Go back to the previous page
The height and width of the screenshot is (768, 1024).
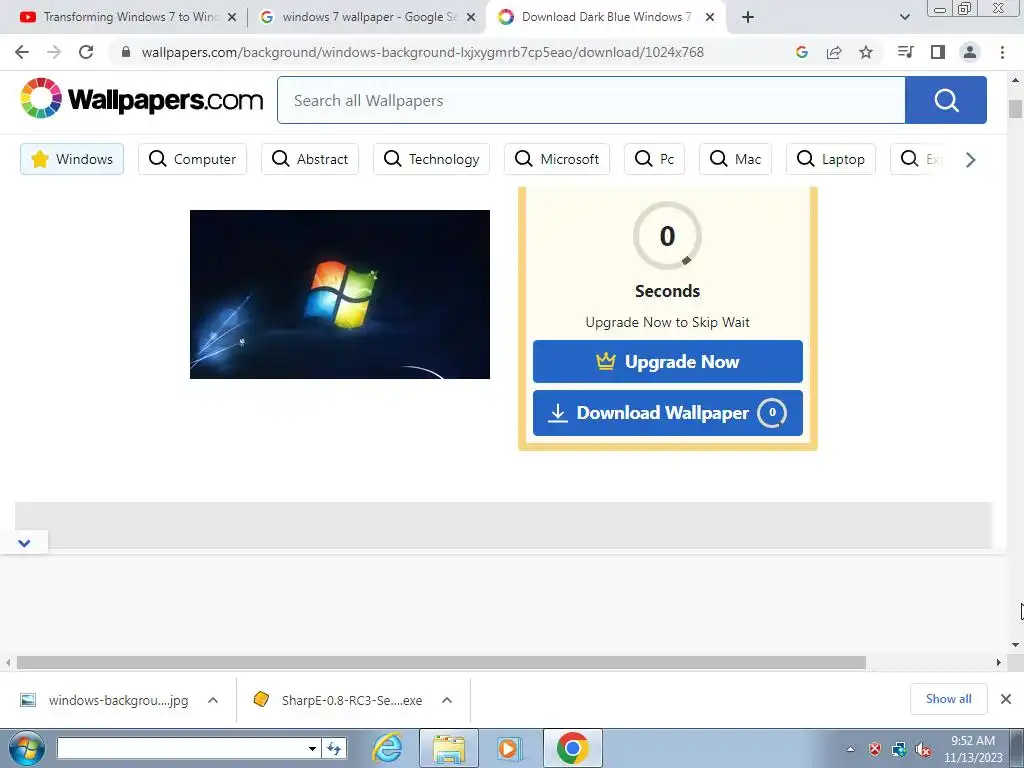(x=22, y=52)
